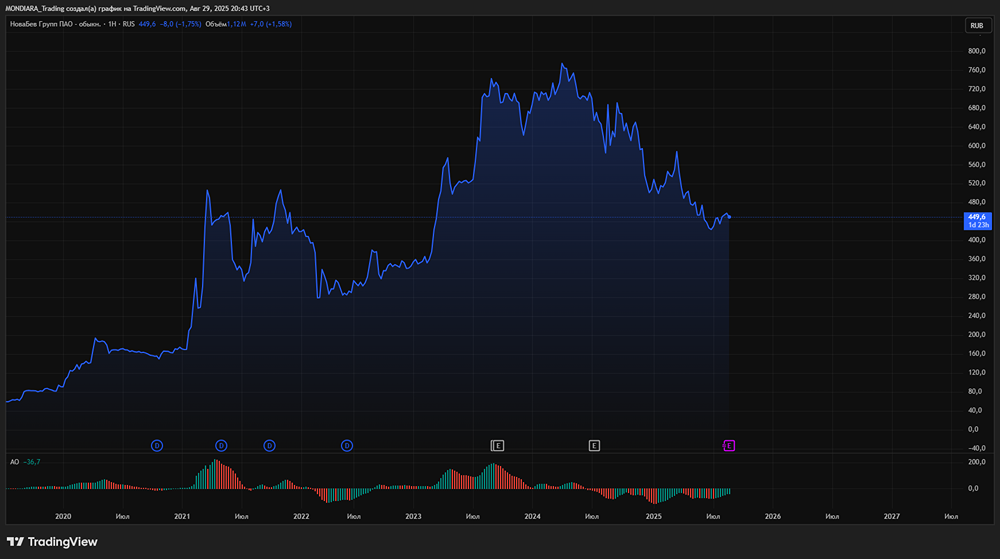This screenshot has height=559, width=1000.
Task: Click the volume change '+7,0 (+1,58%)'
Action: point(270,24)
